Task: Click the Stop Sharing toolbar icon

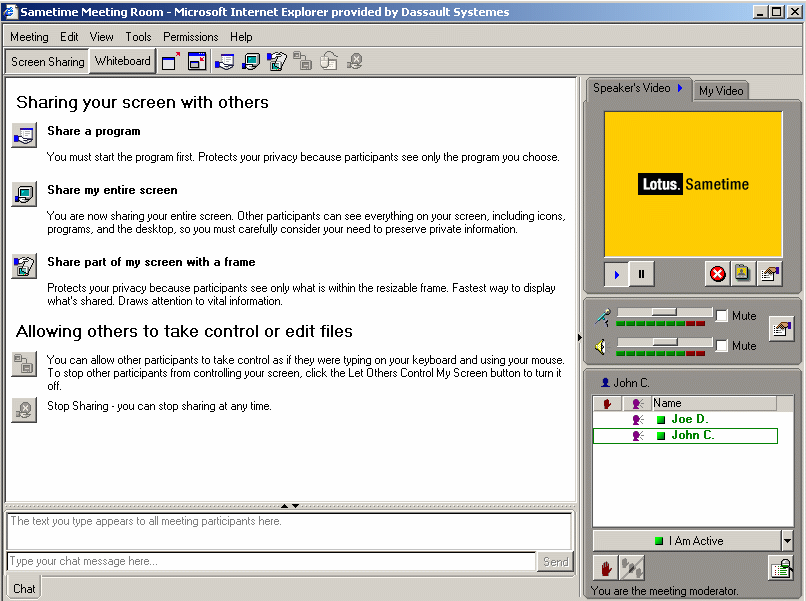Action: click(355, 61)
